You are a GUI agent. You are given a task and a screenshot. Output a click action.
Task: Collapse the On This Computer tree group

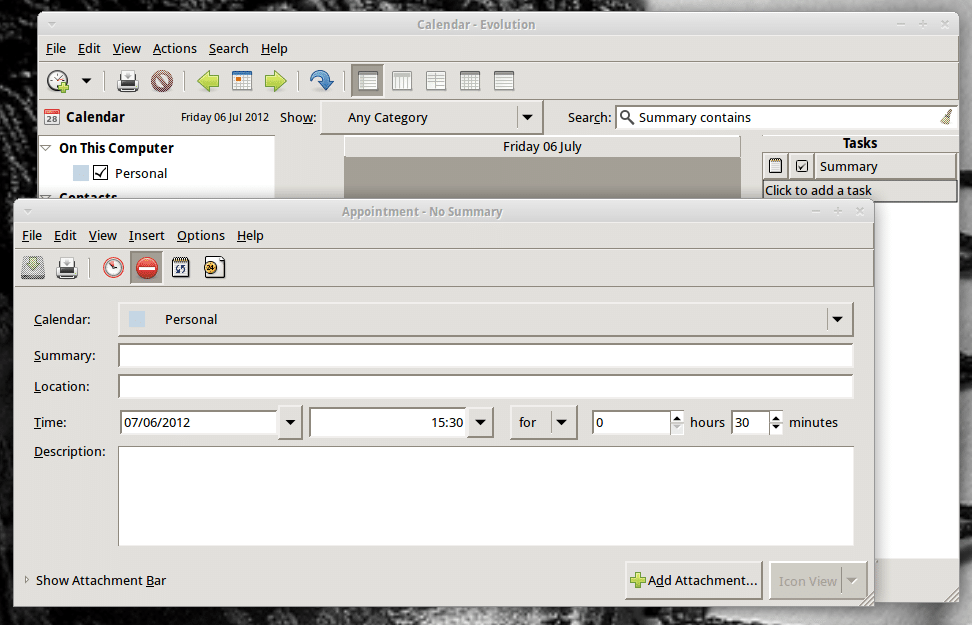pyautogui.click(x=46, y=148)
